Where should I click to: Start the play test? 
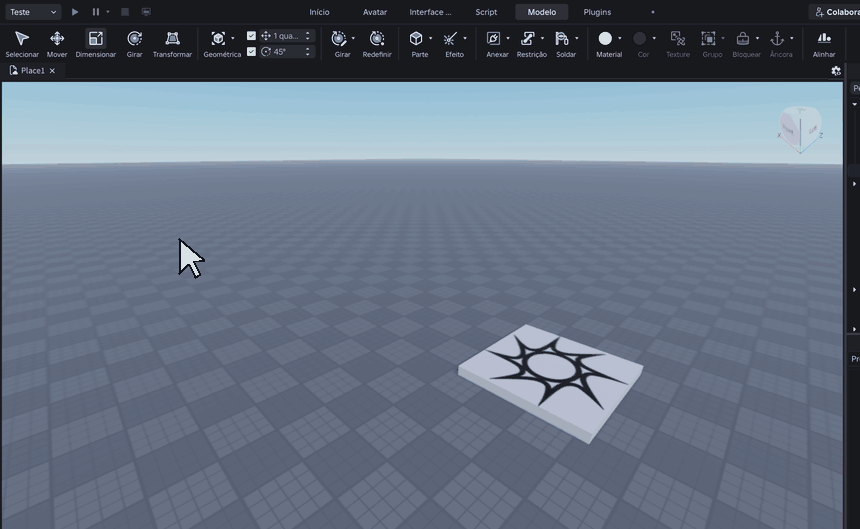pyautogui.click(x=75, y=12)
